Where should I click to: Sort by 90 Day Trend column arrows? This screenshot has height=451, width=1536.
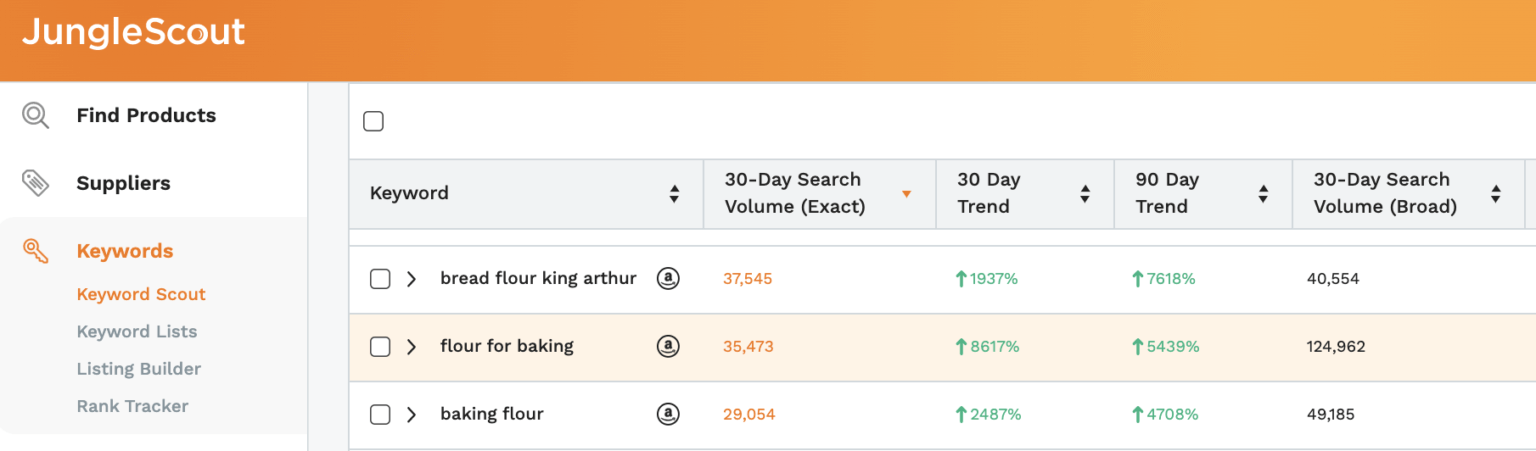point(1263,193)
